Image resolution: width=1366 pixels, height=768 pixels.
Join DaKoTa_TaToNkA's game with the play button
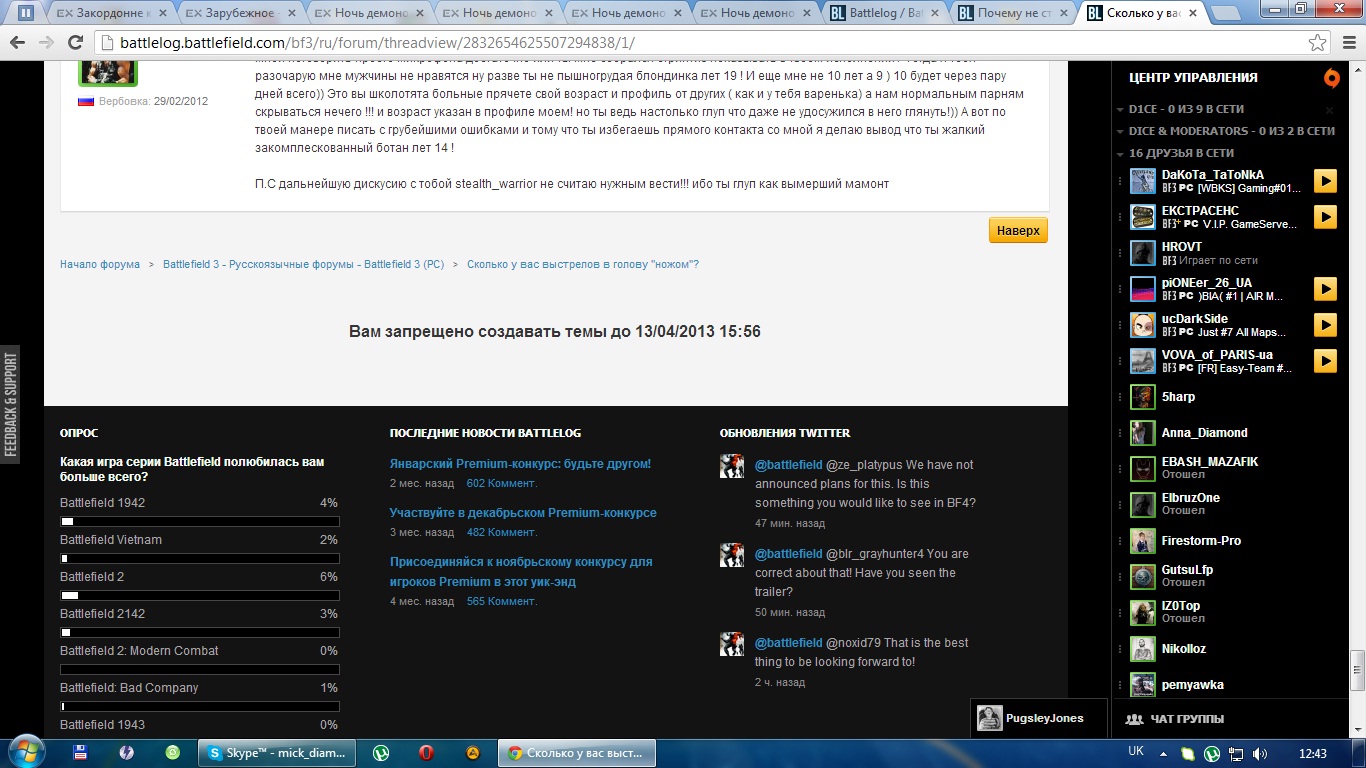tap(1325, 181)
